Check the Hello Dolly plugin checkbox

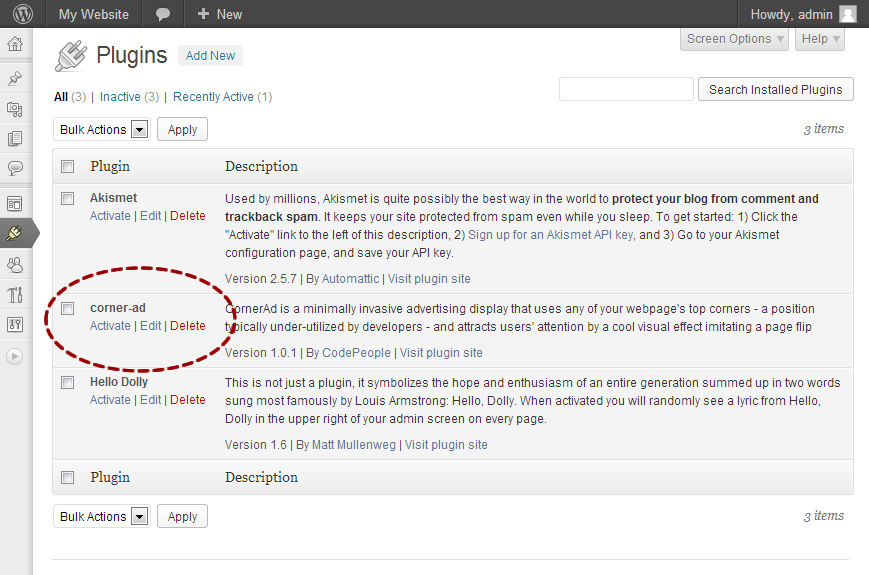[68, 382]
